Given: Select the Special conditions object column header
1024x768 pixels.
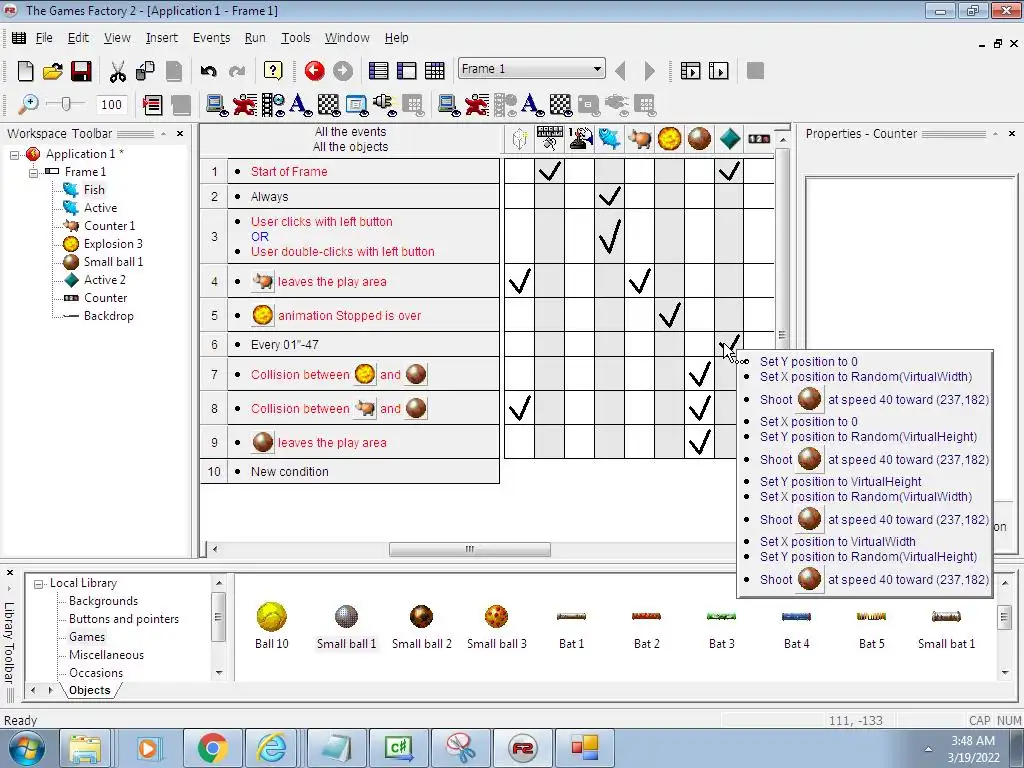Looking at the screenshot, I should [519, 138].
